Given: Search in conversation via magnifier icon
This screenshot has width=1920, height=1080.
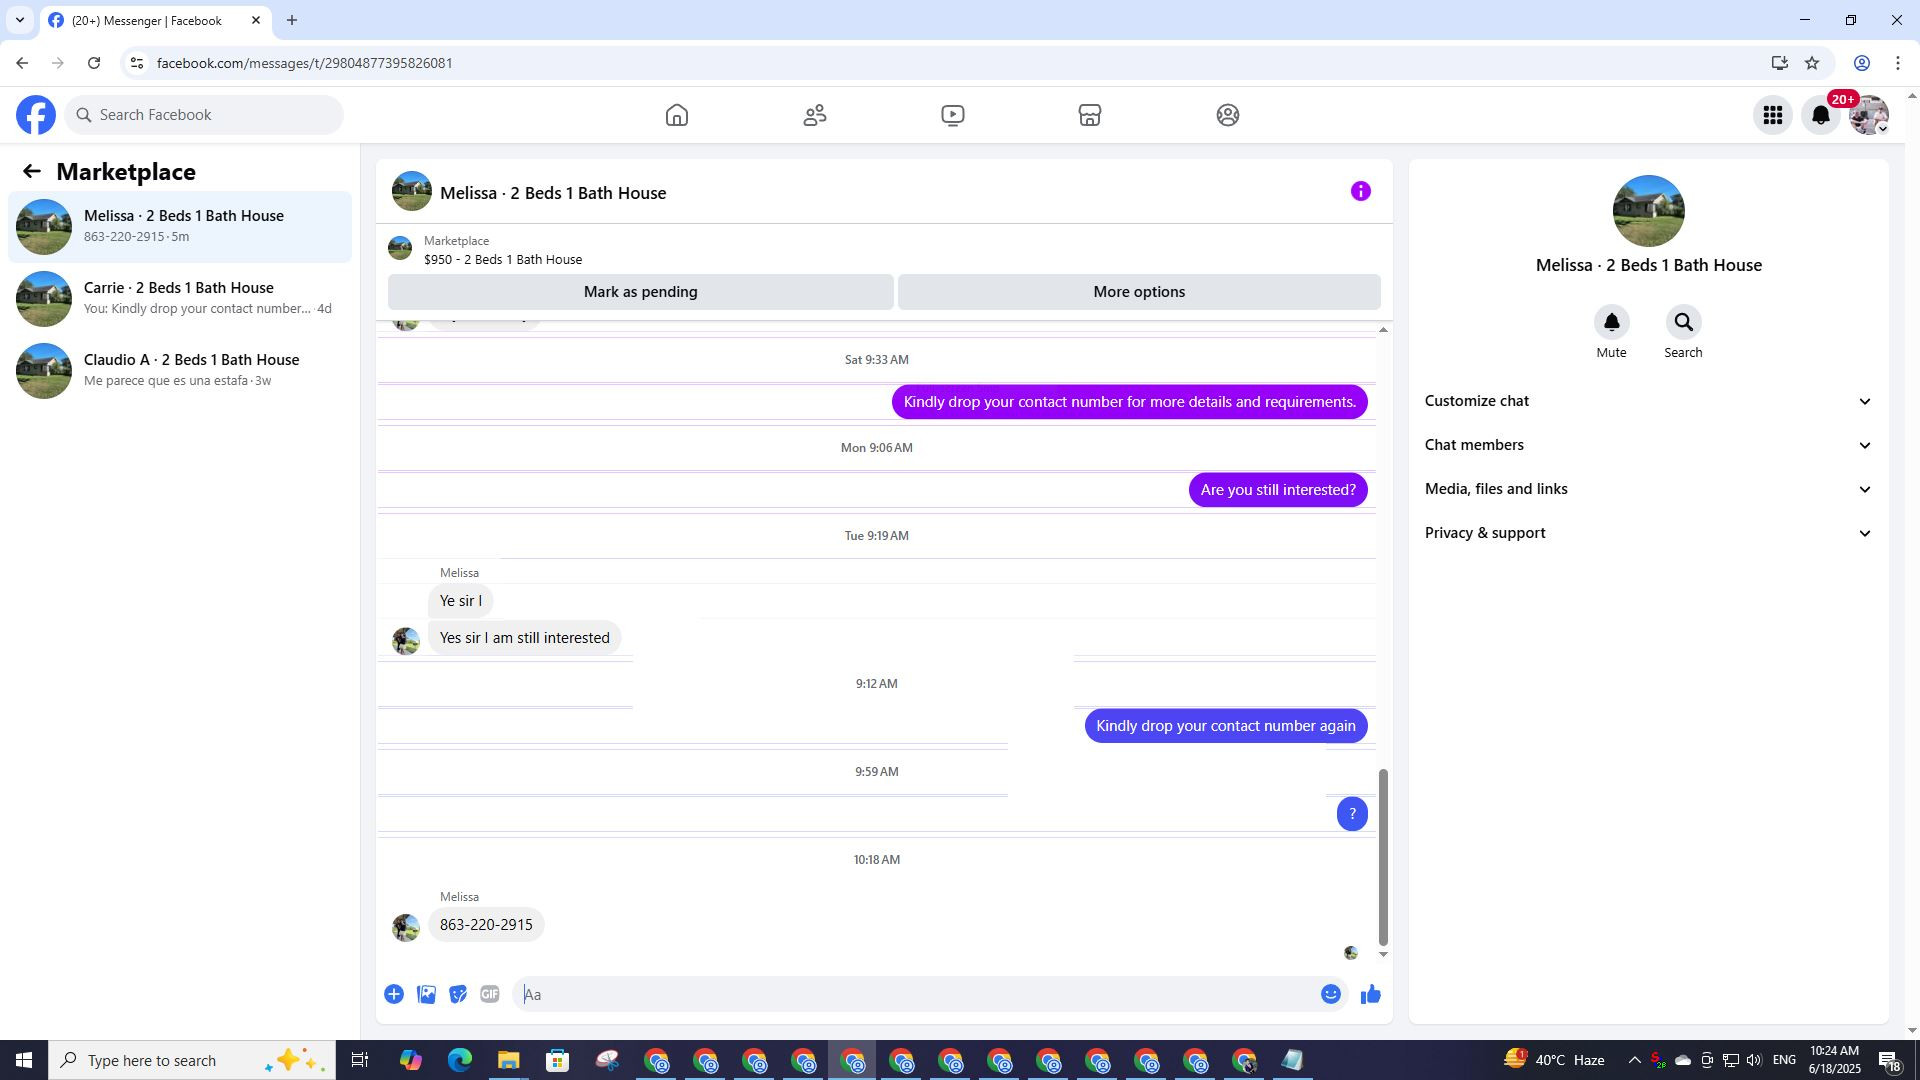Looking at the screenshot, I should (1683, 322).
